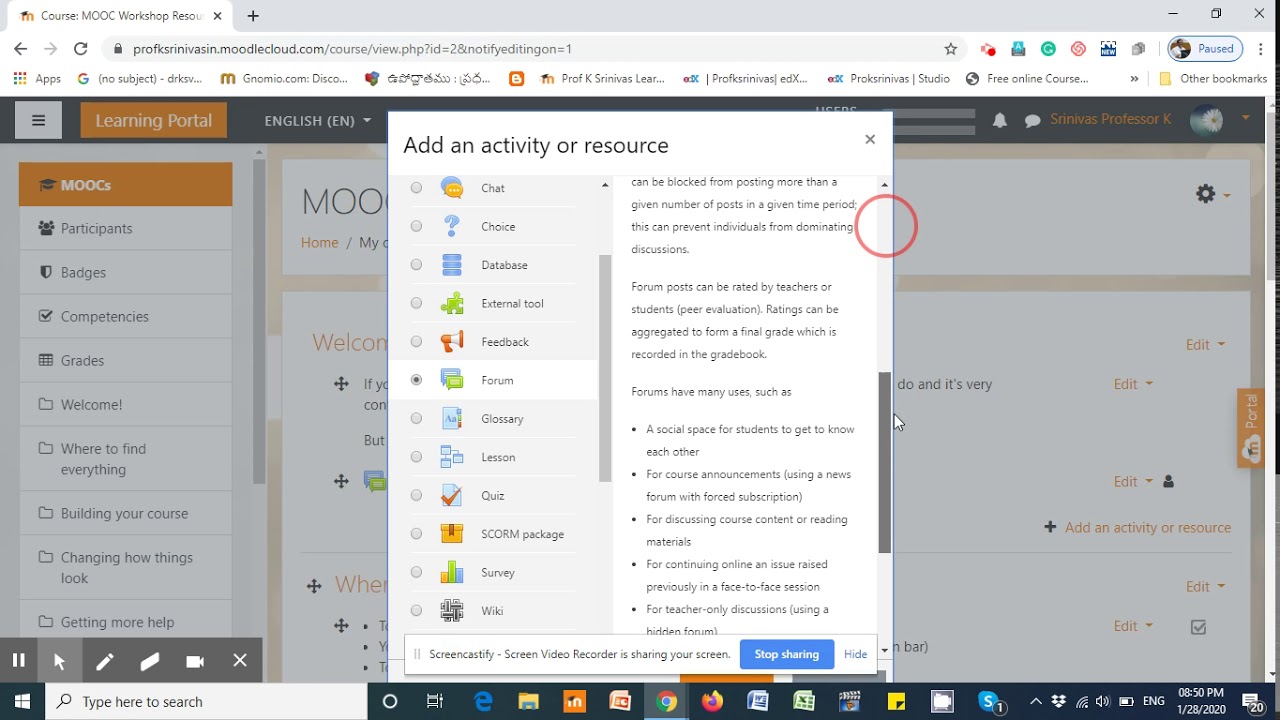Open the hamburger side menu

pyautogui.click(x=39, y=120)
